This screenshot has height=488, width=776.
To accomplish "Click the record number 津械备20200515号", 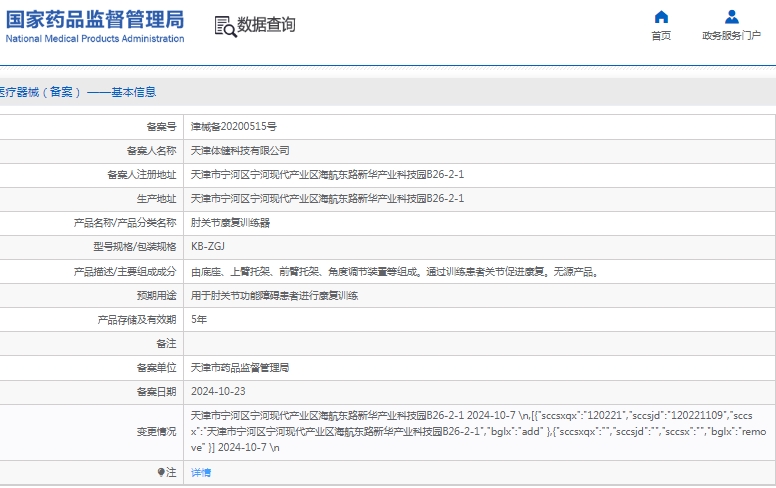I will 234,127.
